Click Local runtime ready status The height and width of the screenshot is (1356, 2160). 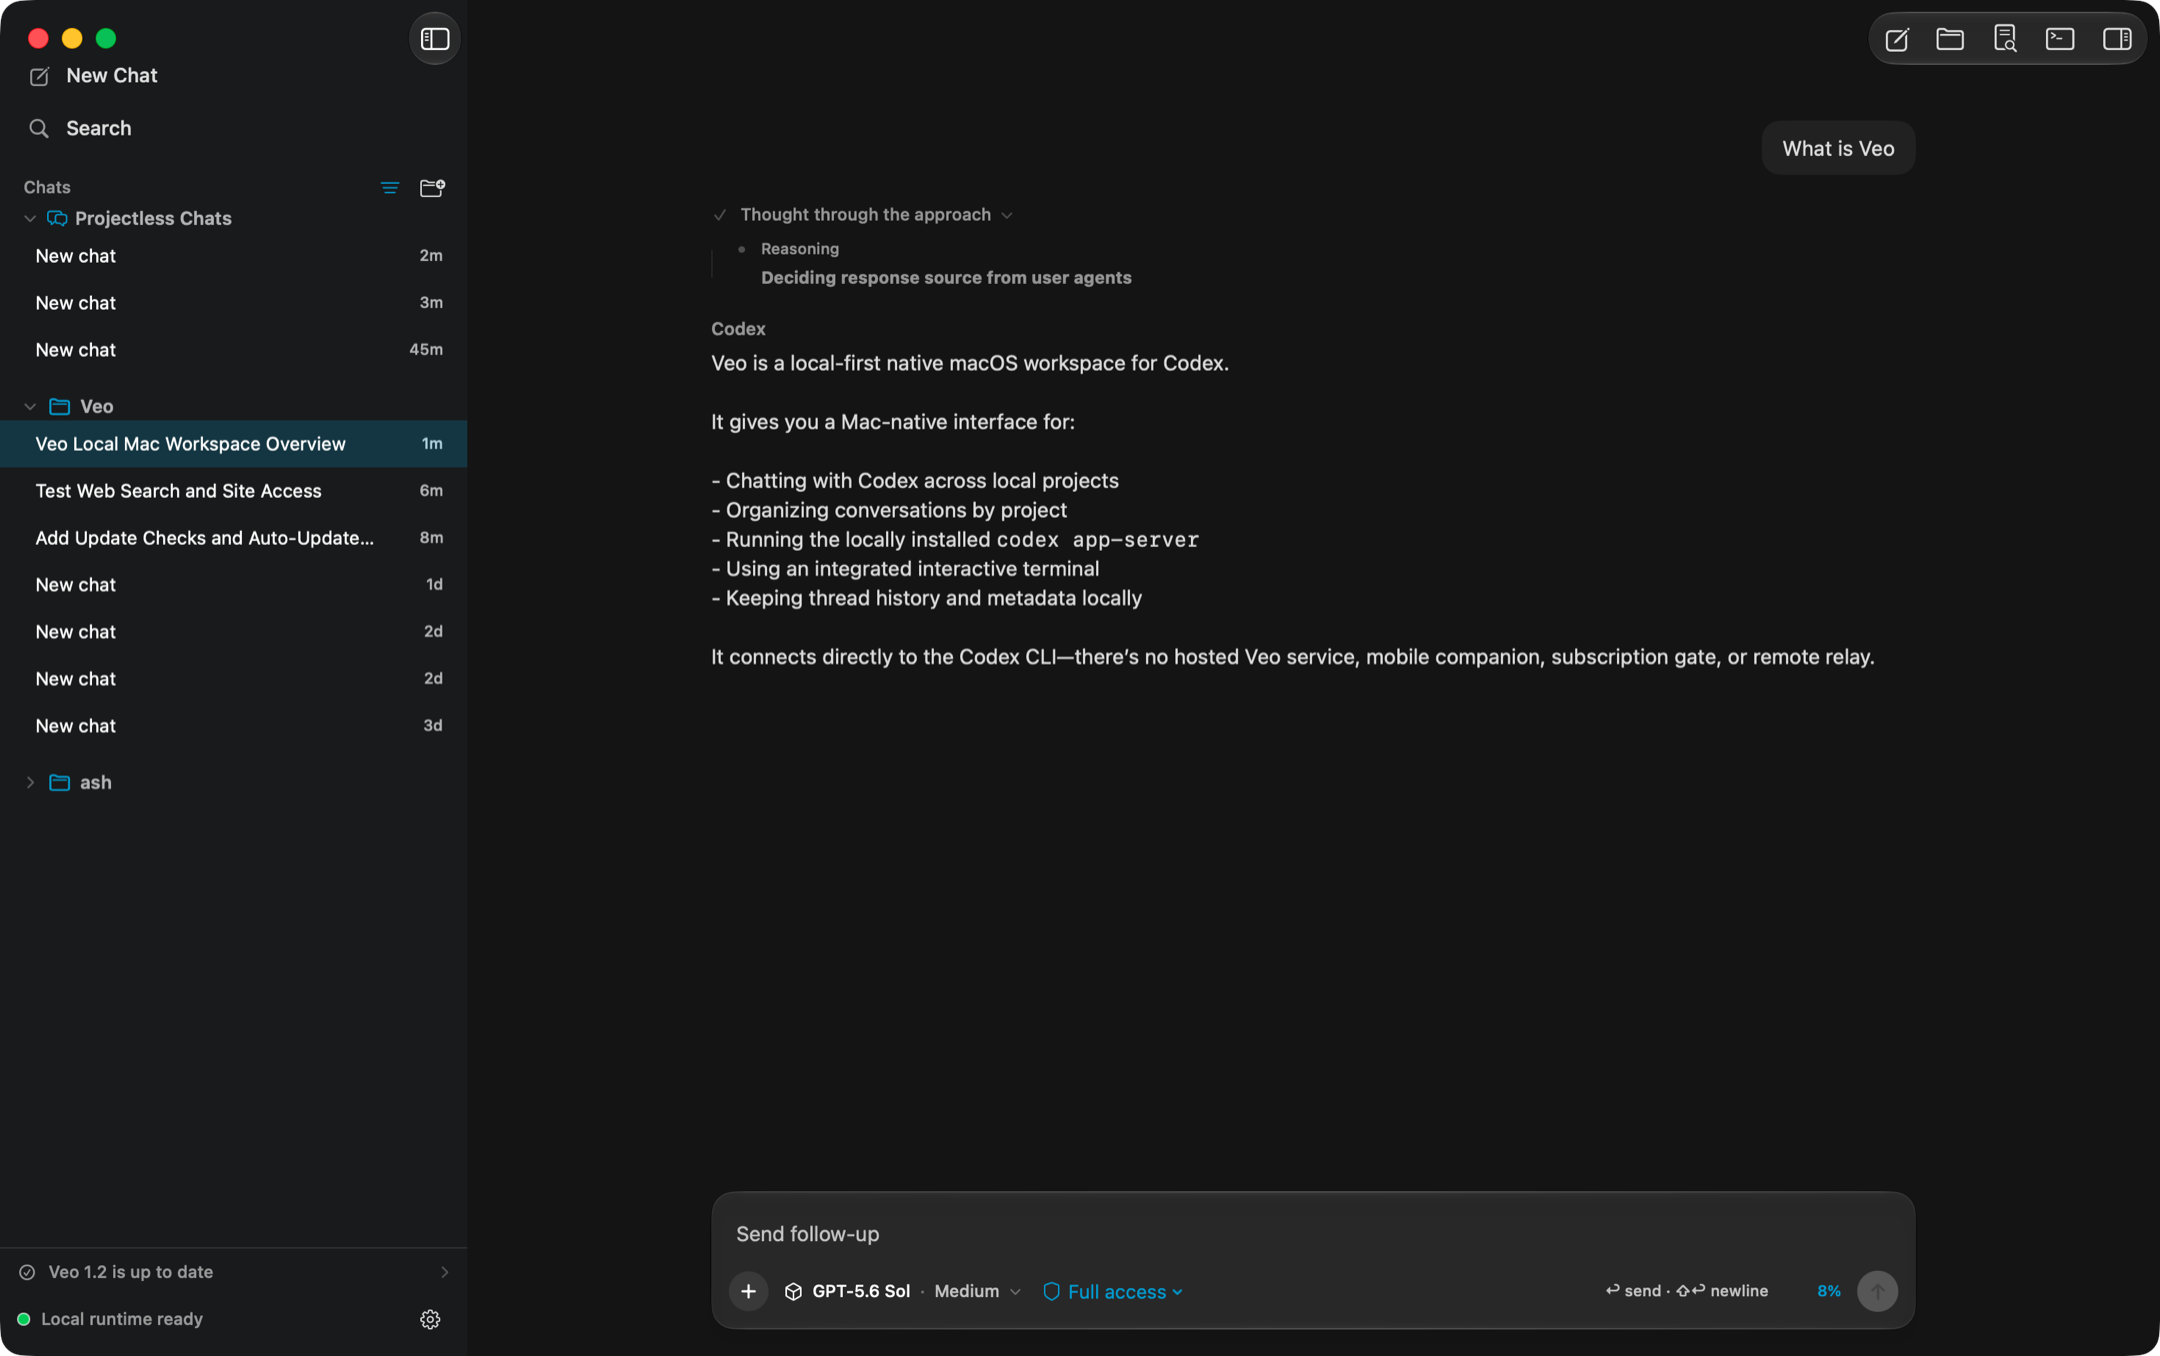121,1319
